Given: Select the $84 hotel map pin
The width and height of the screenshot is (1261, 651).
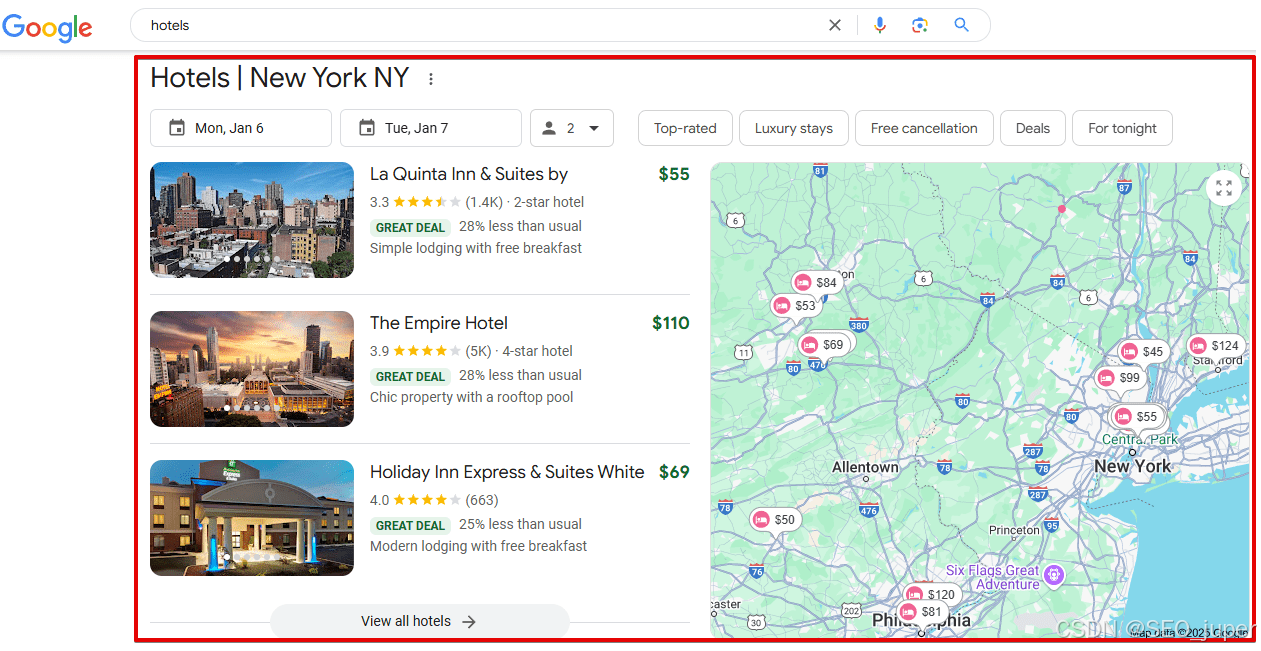Looking at the screenshot, I should [816, 283].
